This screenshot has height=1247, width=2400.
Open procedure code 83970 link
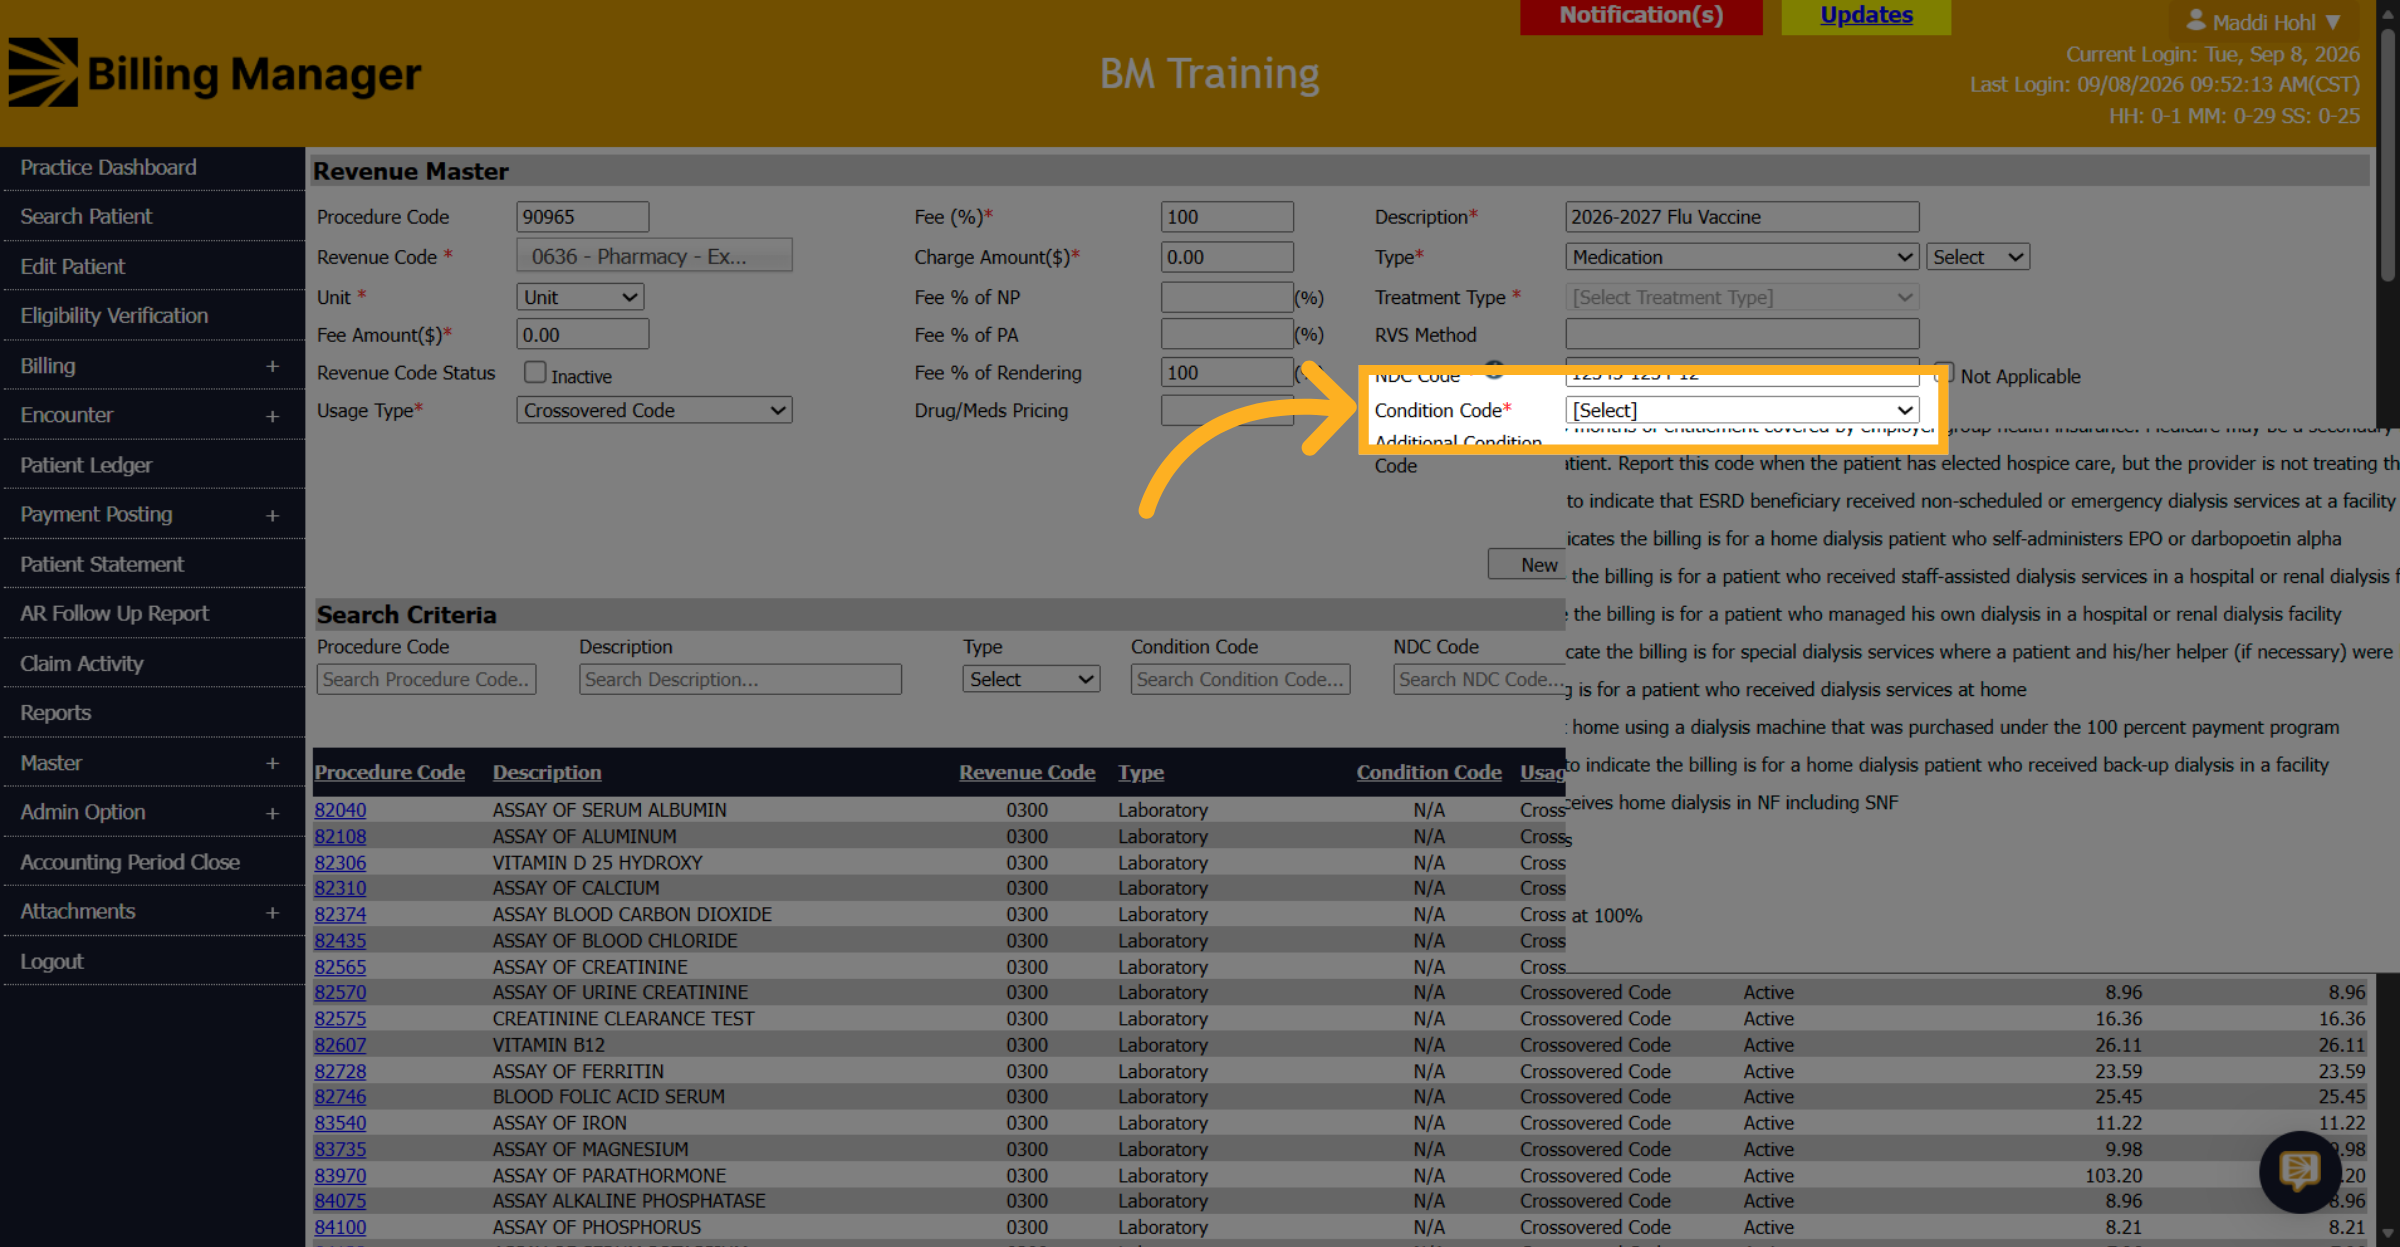pyautogui.click(x=340, y=1176)
